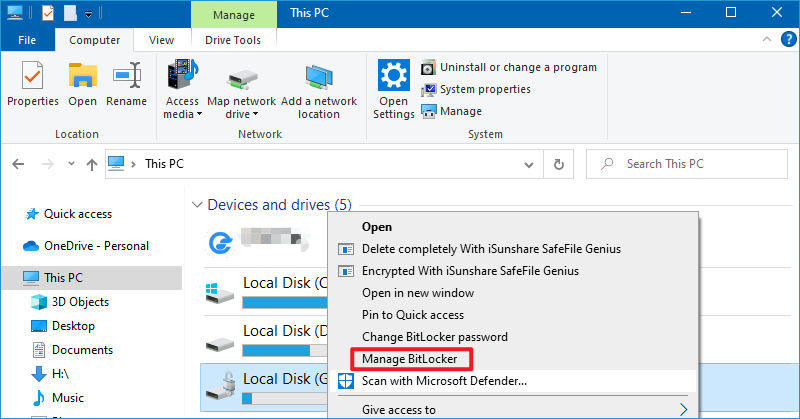Open Customize Quick Access Toolbar dropdown

pyautogui.click(x=88, y=14)
